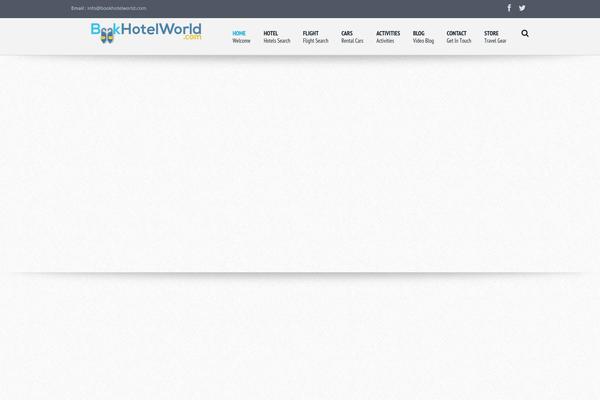The image size is (600, 400).
Task: Open the Store Travel Gear page
Action: point(495,37)
